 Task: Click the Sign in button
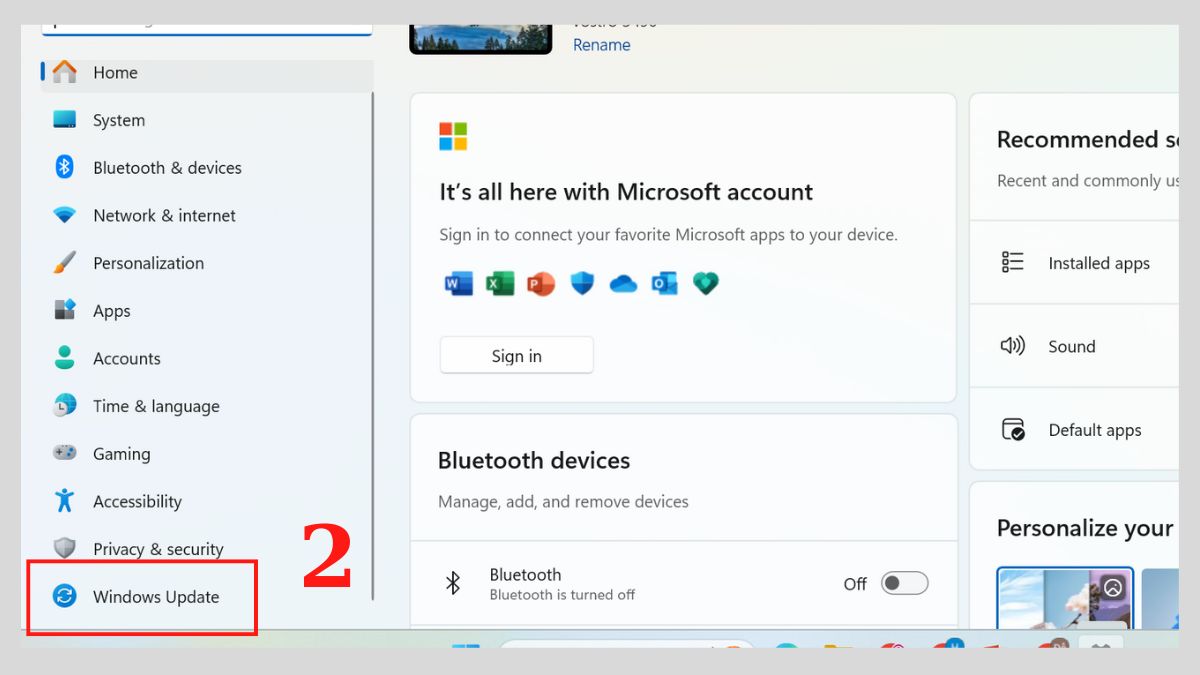pyautogui.click(x=516, y=356)
